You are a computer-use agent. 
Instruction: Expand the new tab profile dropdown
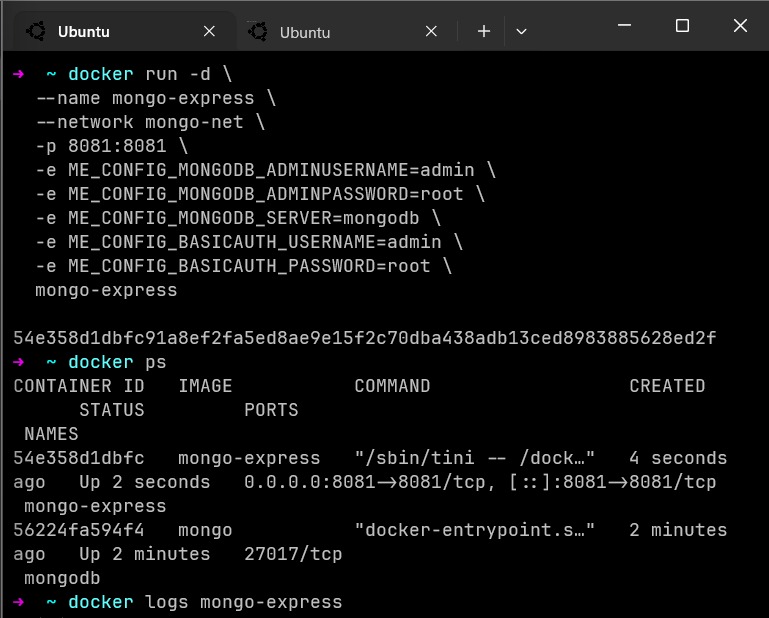point(521,31)
